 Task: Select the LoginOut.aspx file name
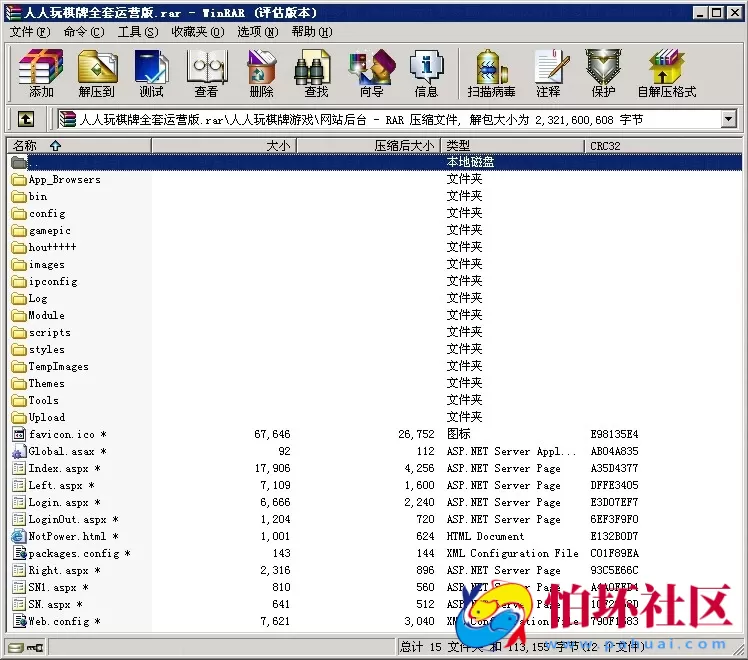[x=73, y=519]
